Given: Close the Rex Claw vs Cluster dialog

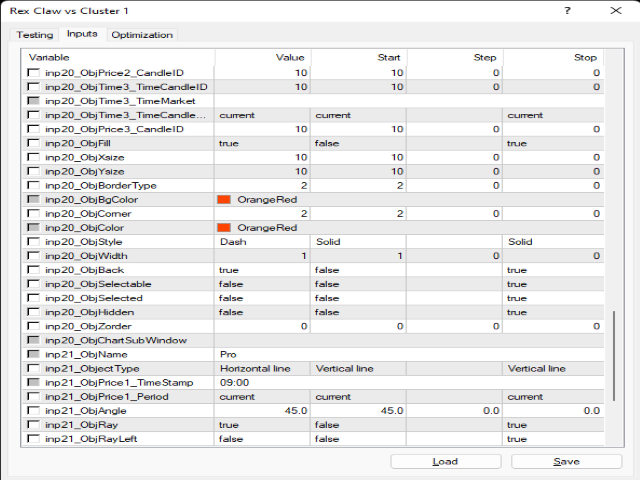Looking at the screenshot, I should tap(618, 10).
